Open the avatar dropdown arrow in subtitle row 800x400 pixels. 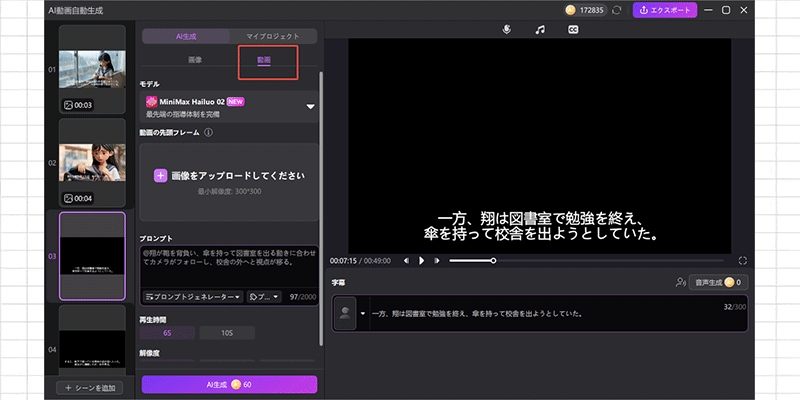click(x=363, y=313)
